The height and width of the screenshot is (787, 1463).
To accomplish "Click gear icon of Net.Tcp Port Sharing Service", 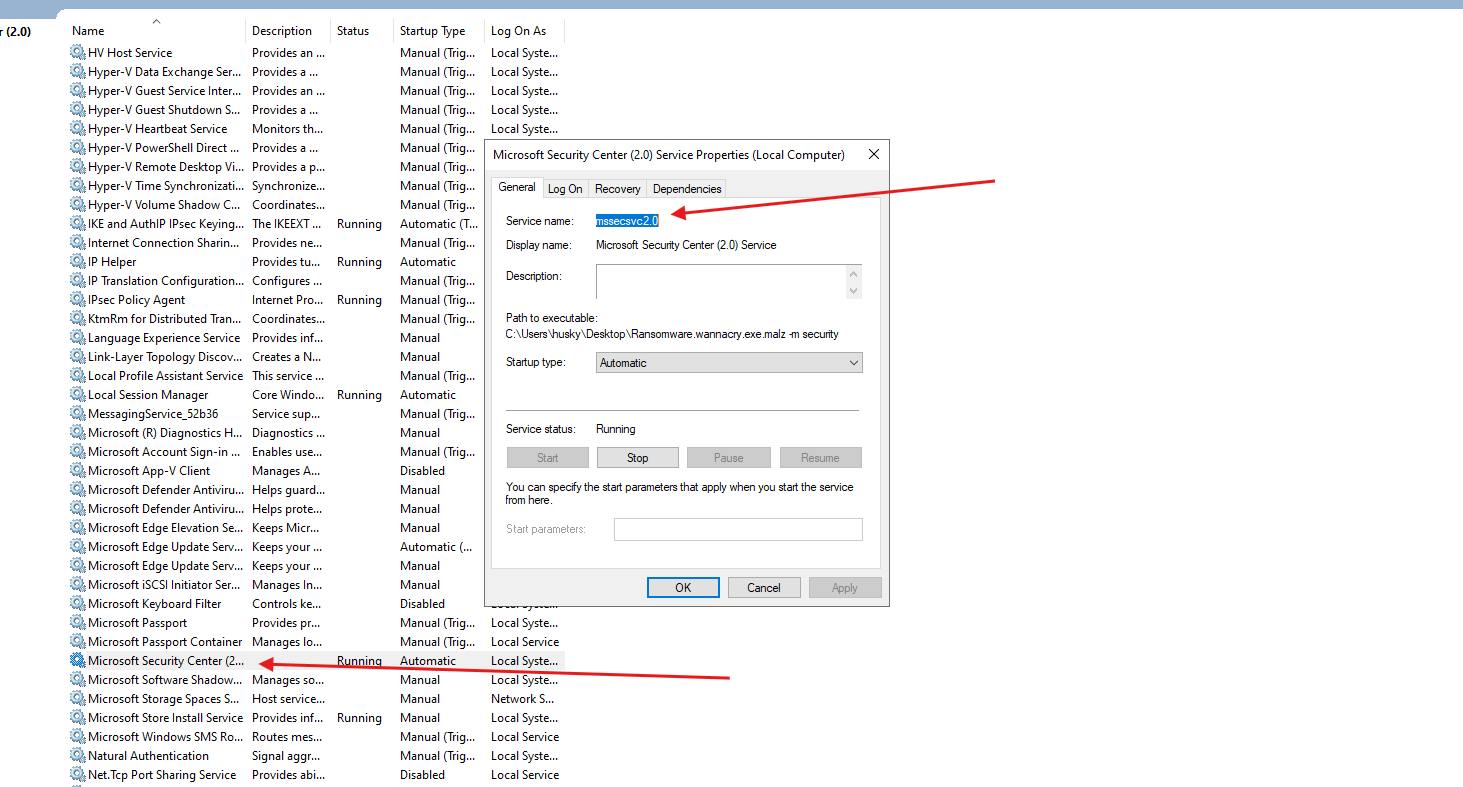I will pyautogui.click(x=77, y=775).
